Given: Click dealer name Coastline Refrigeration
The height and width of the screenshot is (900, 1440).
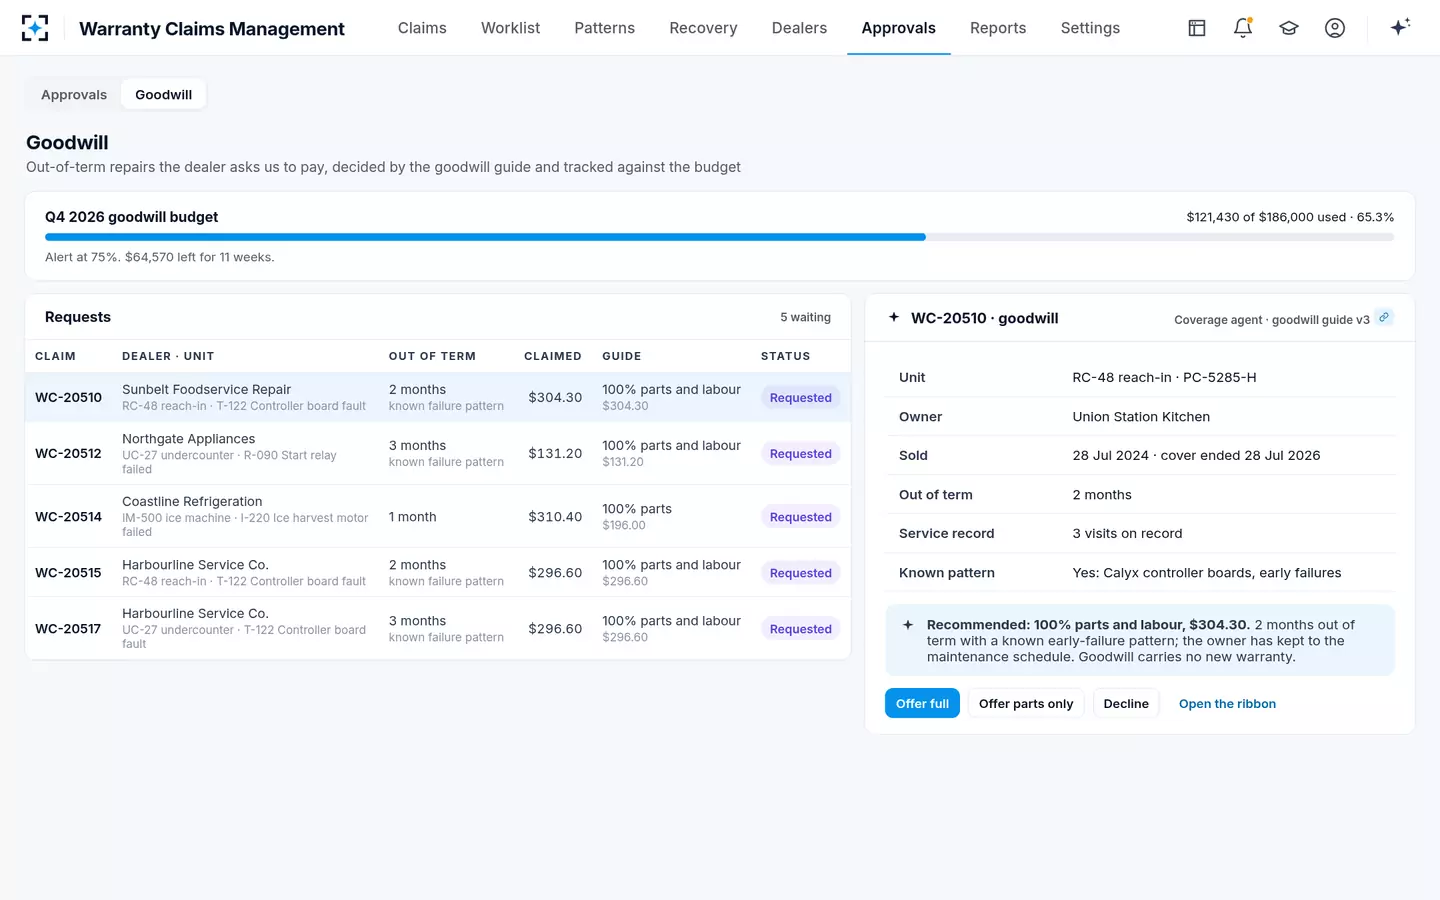Looking at the screenshot, I should tap(192, 501).
